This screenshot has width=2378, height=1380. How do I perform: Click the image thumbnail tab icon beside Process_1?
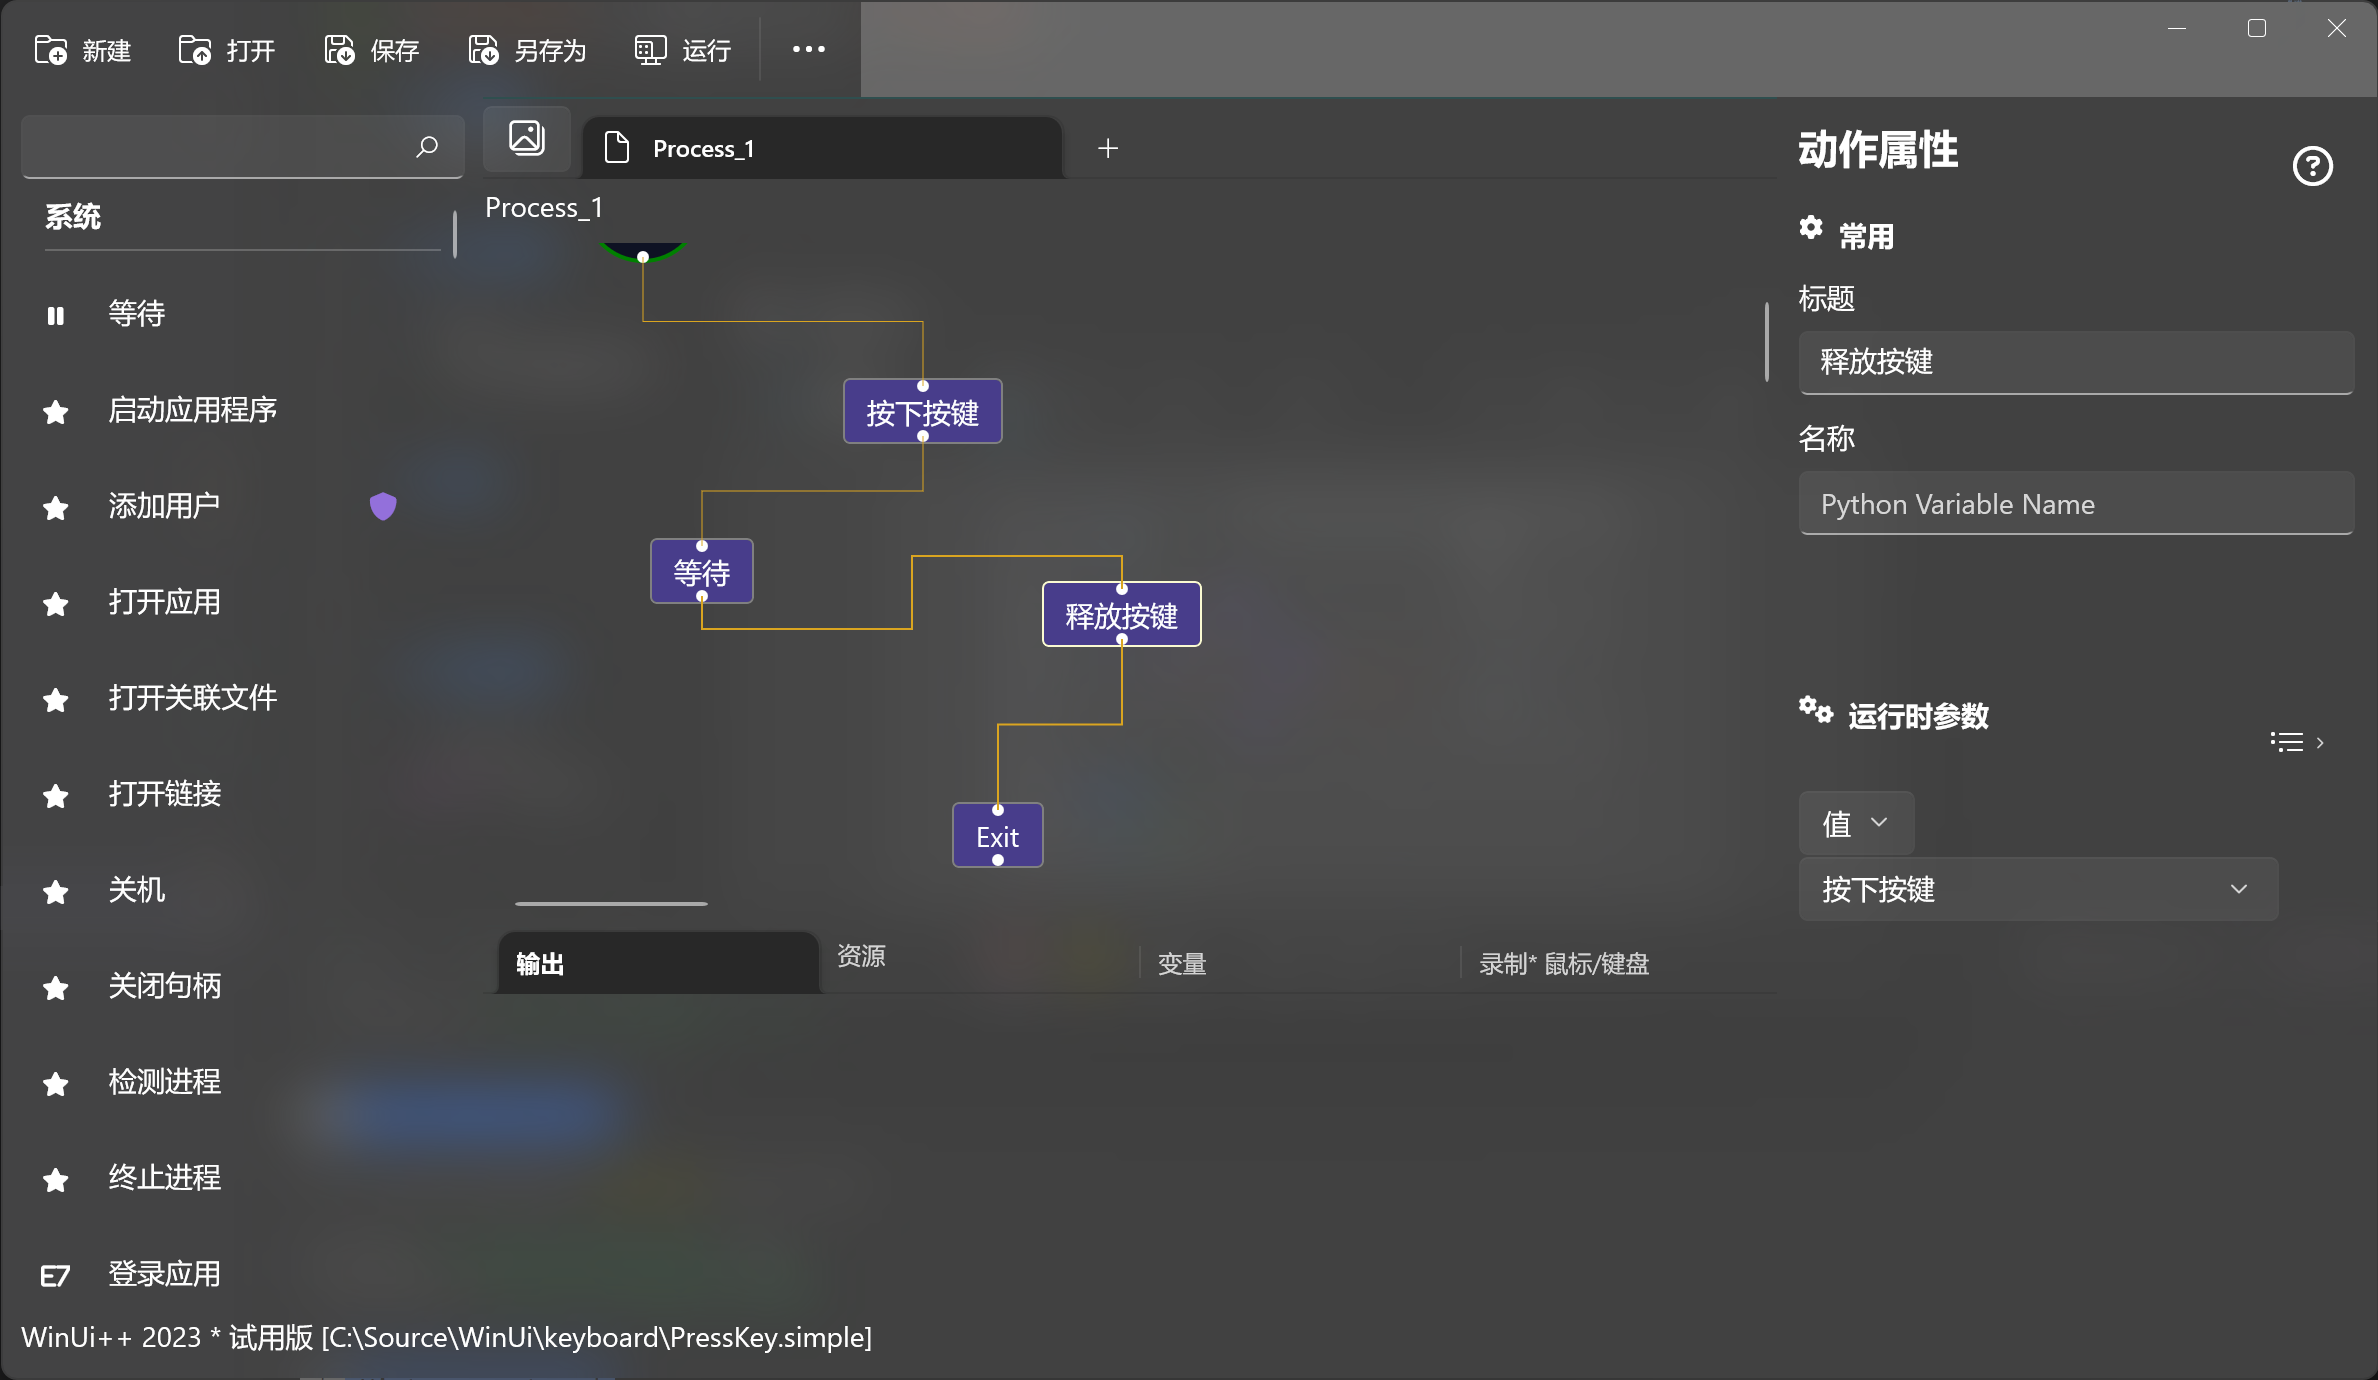pyautogui.click(x=526, y=138)
